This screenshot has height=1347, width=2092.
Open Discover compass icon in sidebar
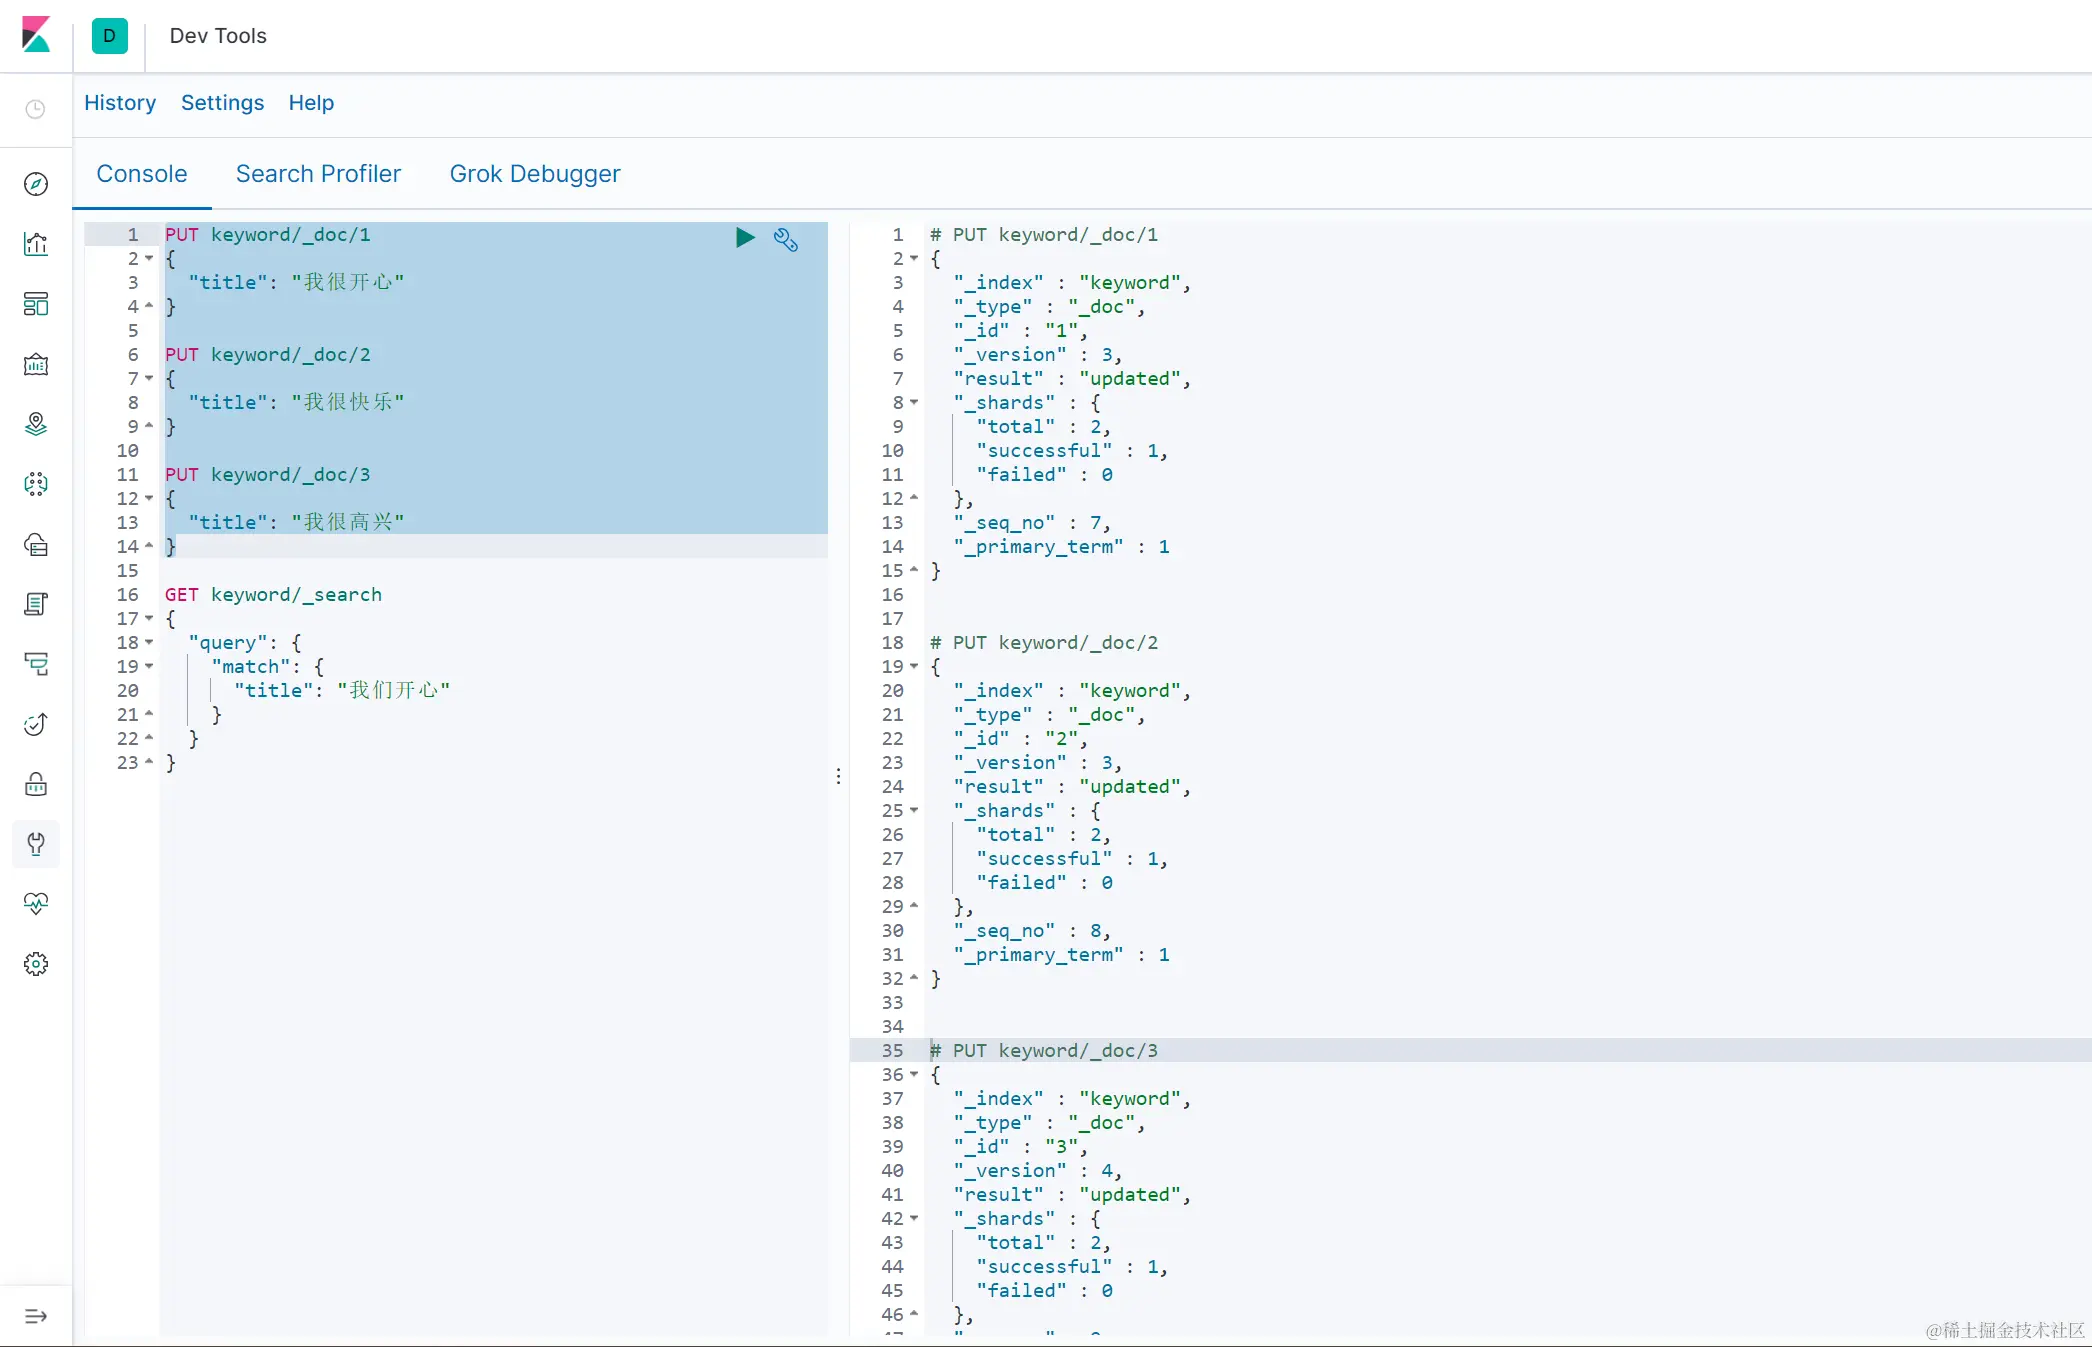coord(36,184)
